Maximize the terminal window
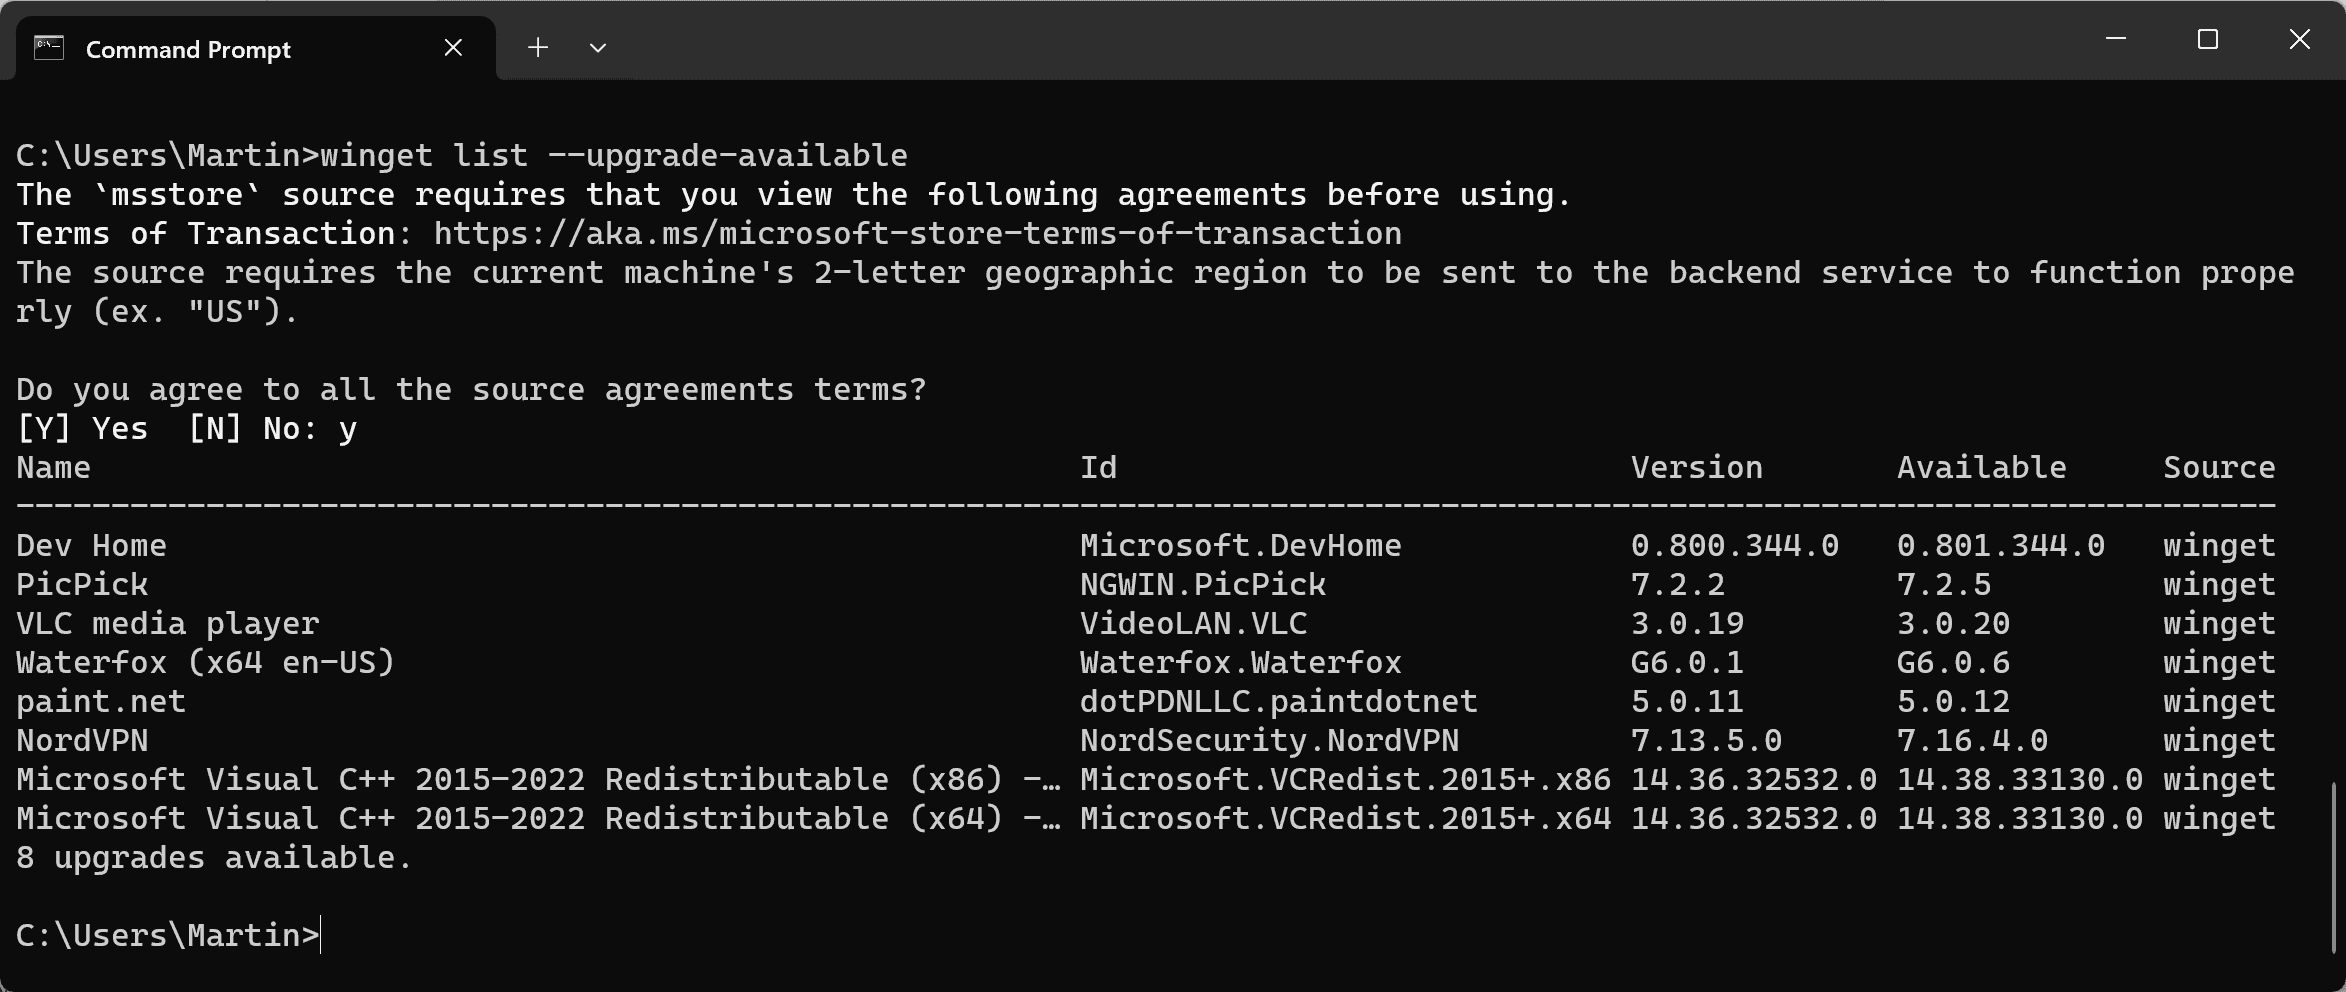This screenshot has width=2346, height=992. click(x=2208, y=40)
